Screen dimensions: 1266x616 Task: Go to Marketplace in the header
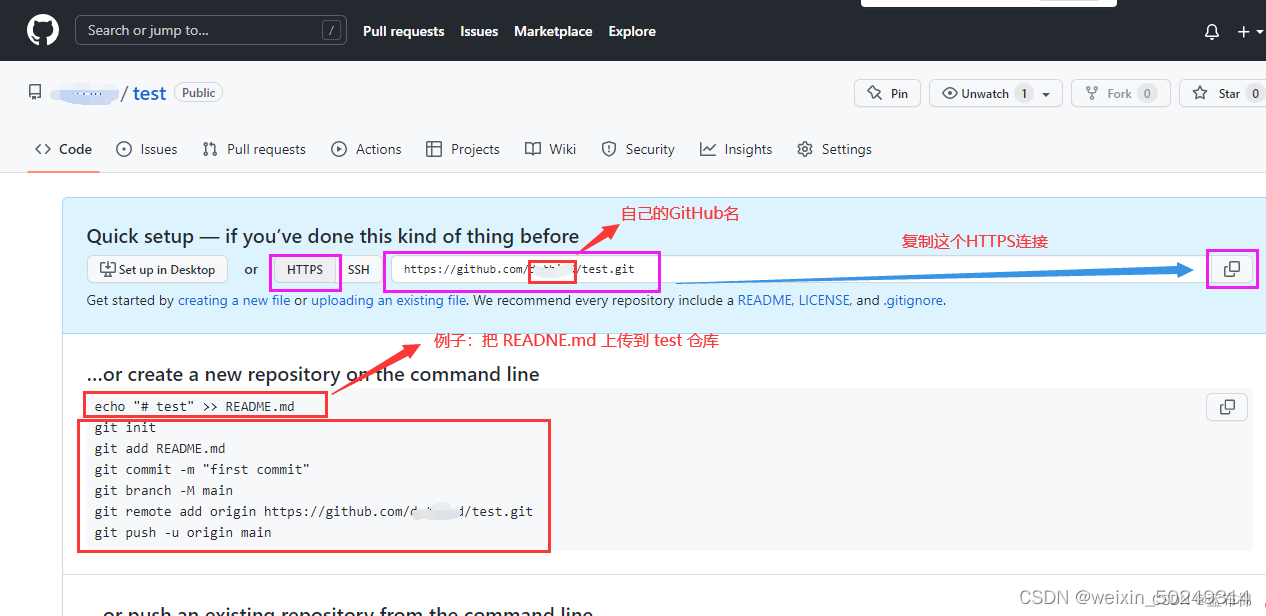point(553,31)
